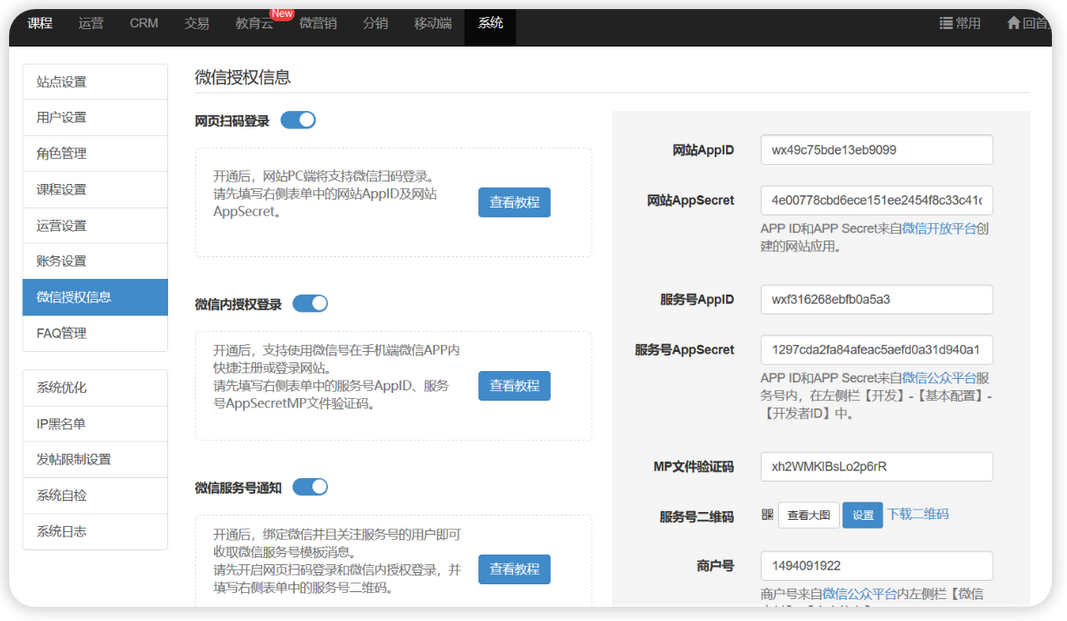Click into the 商户号 input box
1067x621 pixels.
coord(876,566)
